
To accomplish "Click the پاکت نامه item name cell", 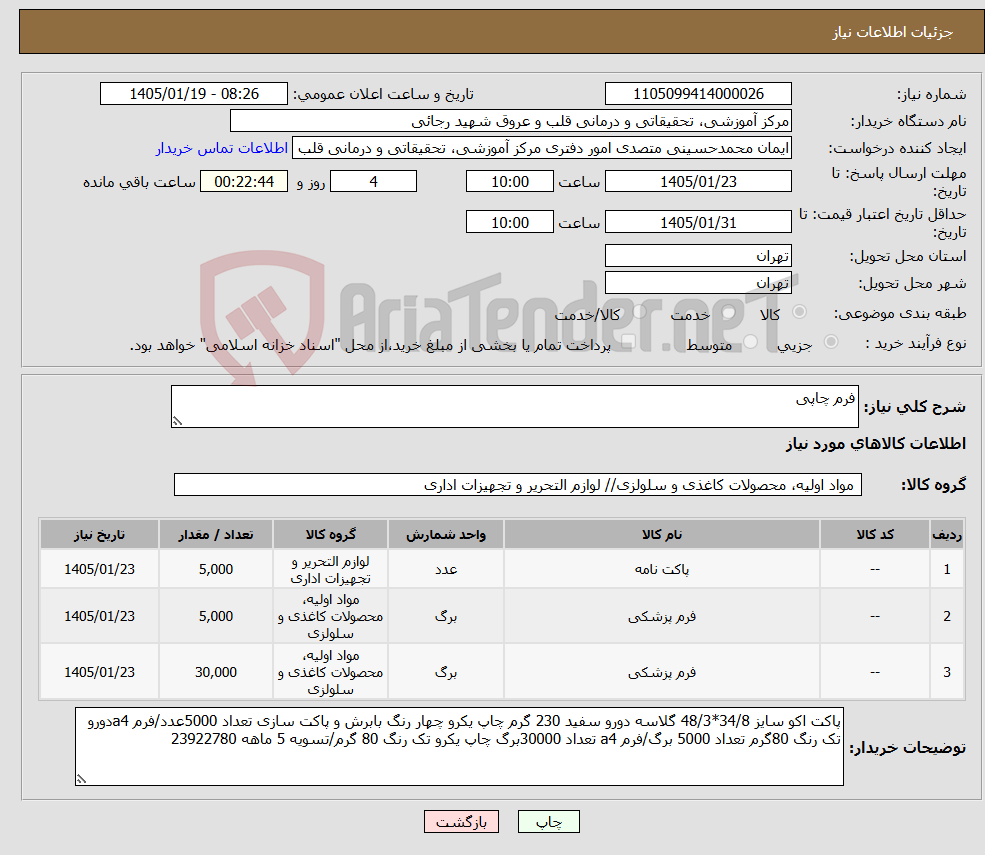I will pyautogui.click(x=661, y=569).
